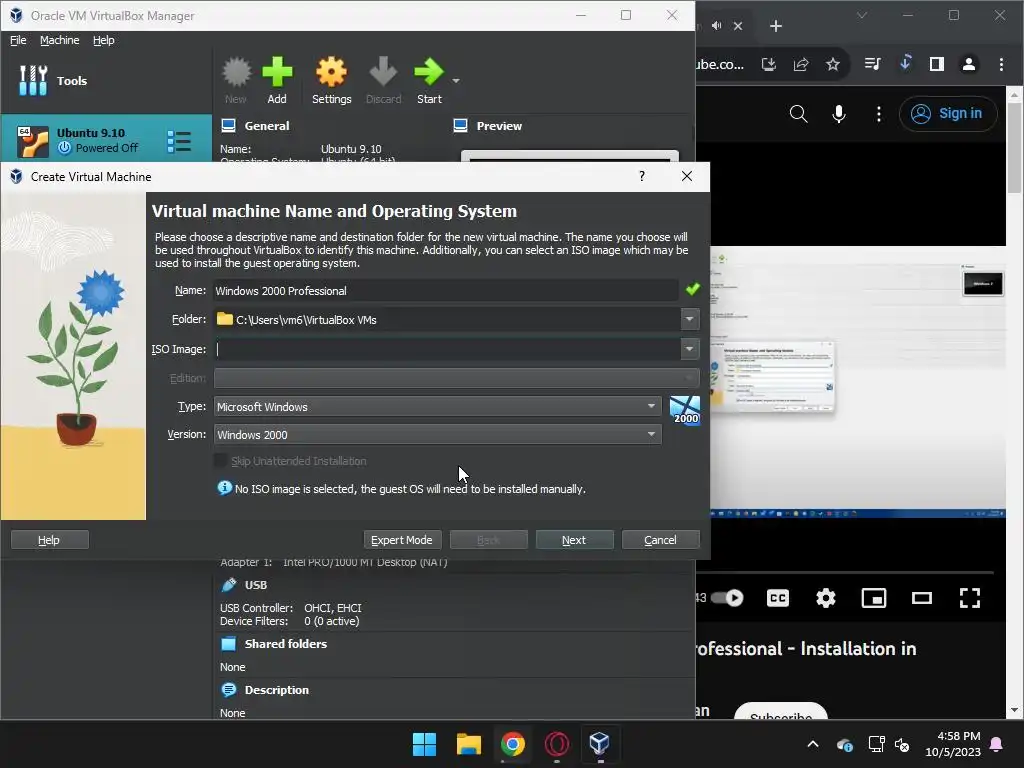Open Chrome three-dot menu

coord(1000,64)
